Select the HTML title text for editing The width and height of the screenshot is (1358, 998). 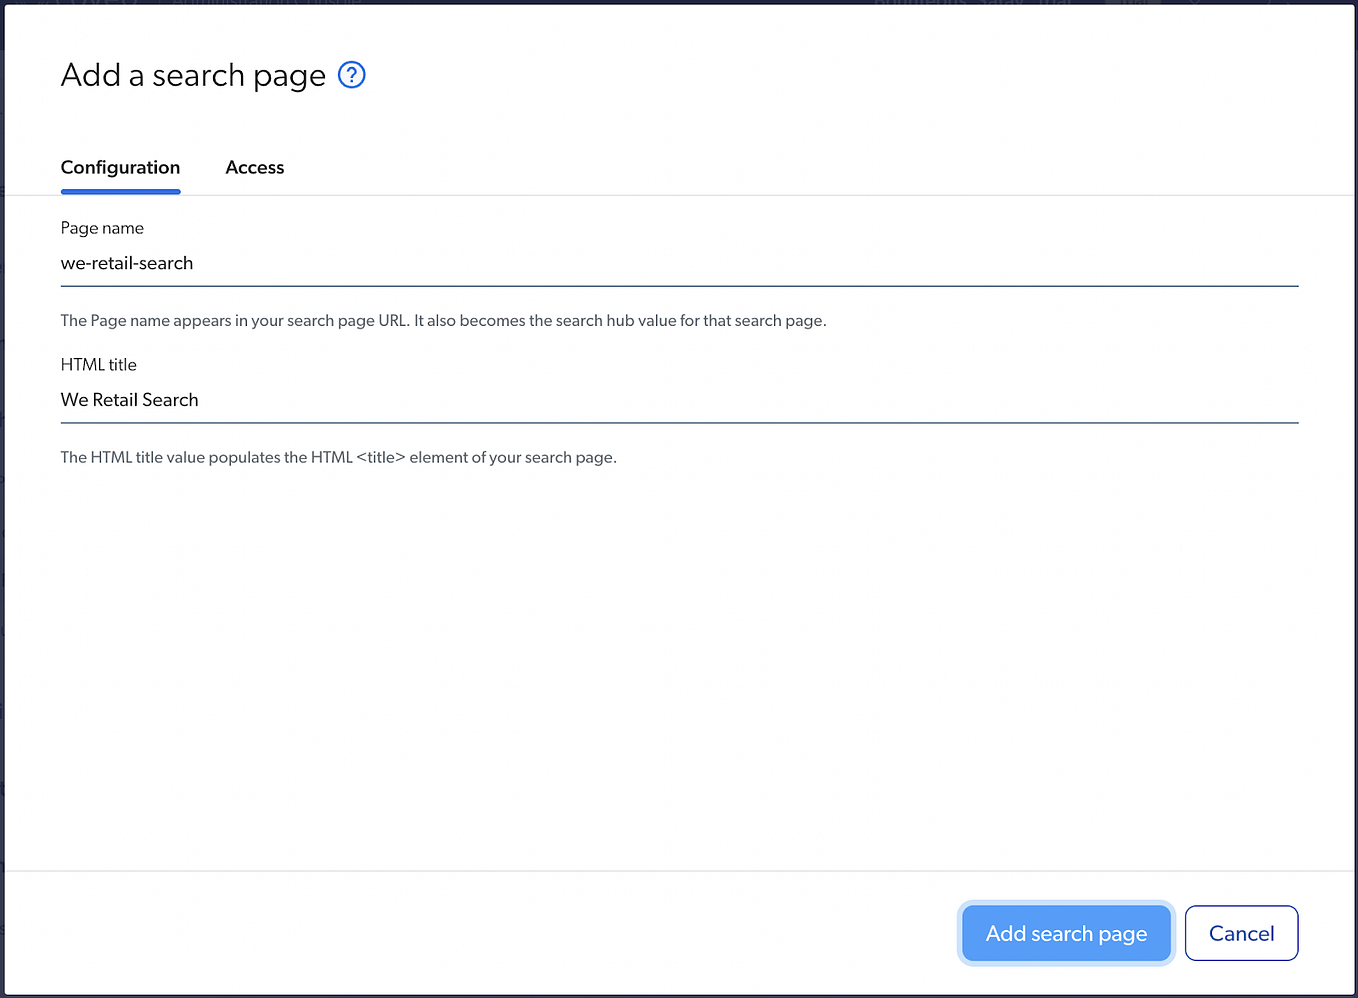click(x=129, y=399)
